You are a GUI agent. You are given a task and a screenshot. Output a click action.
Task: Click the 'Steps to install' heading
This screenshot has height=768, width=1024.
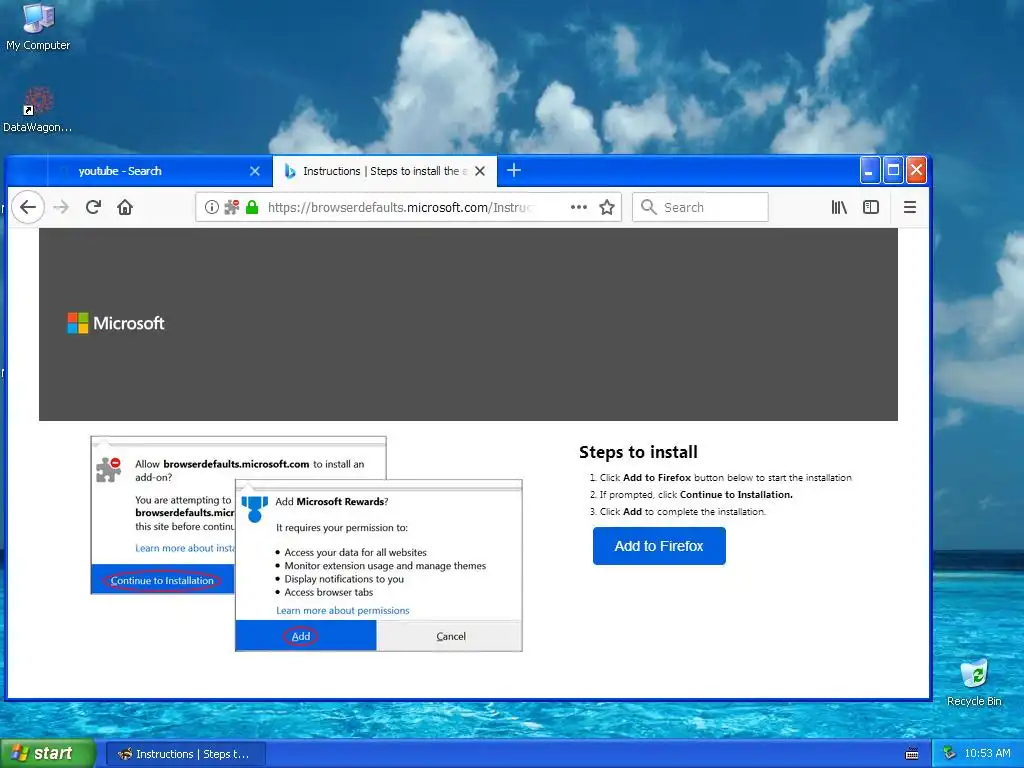click(x=638, y=452)
